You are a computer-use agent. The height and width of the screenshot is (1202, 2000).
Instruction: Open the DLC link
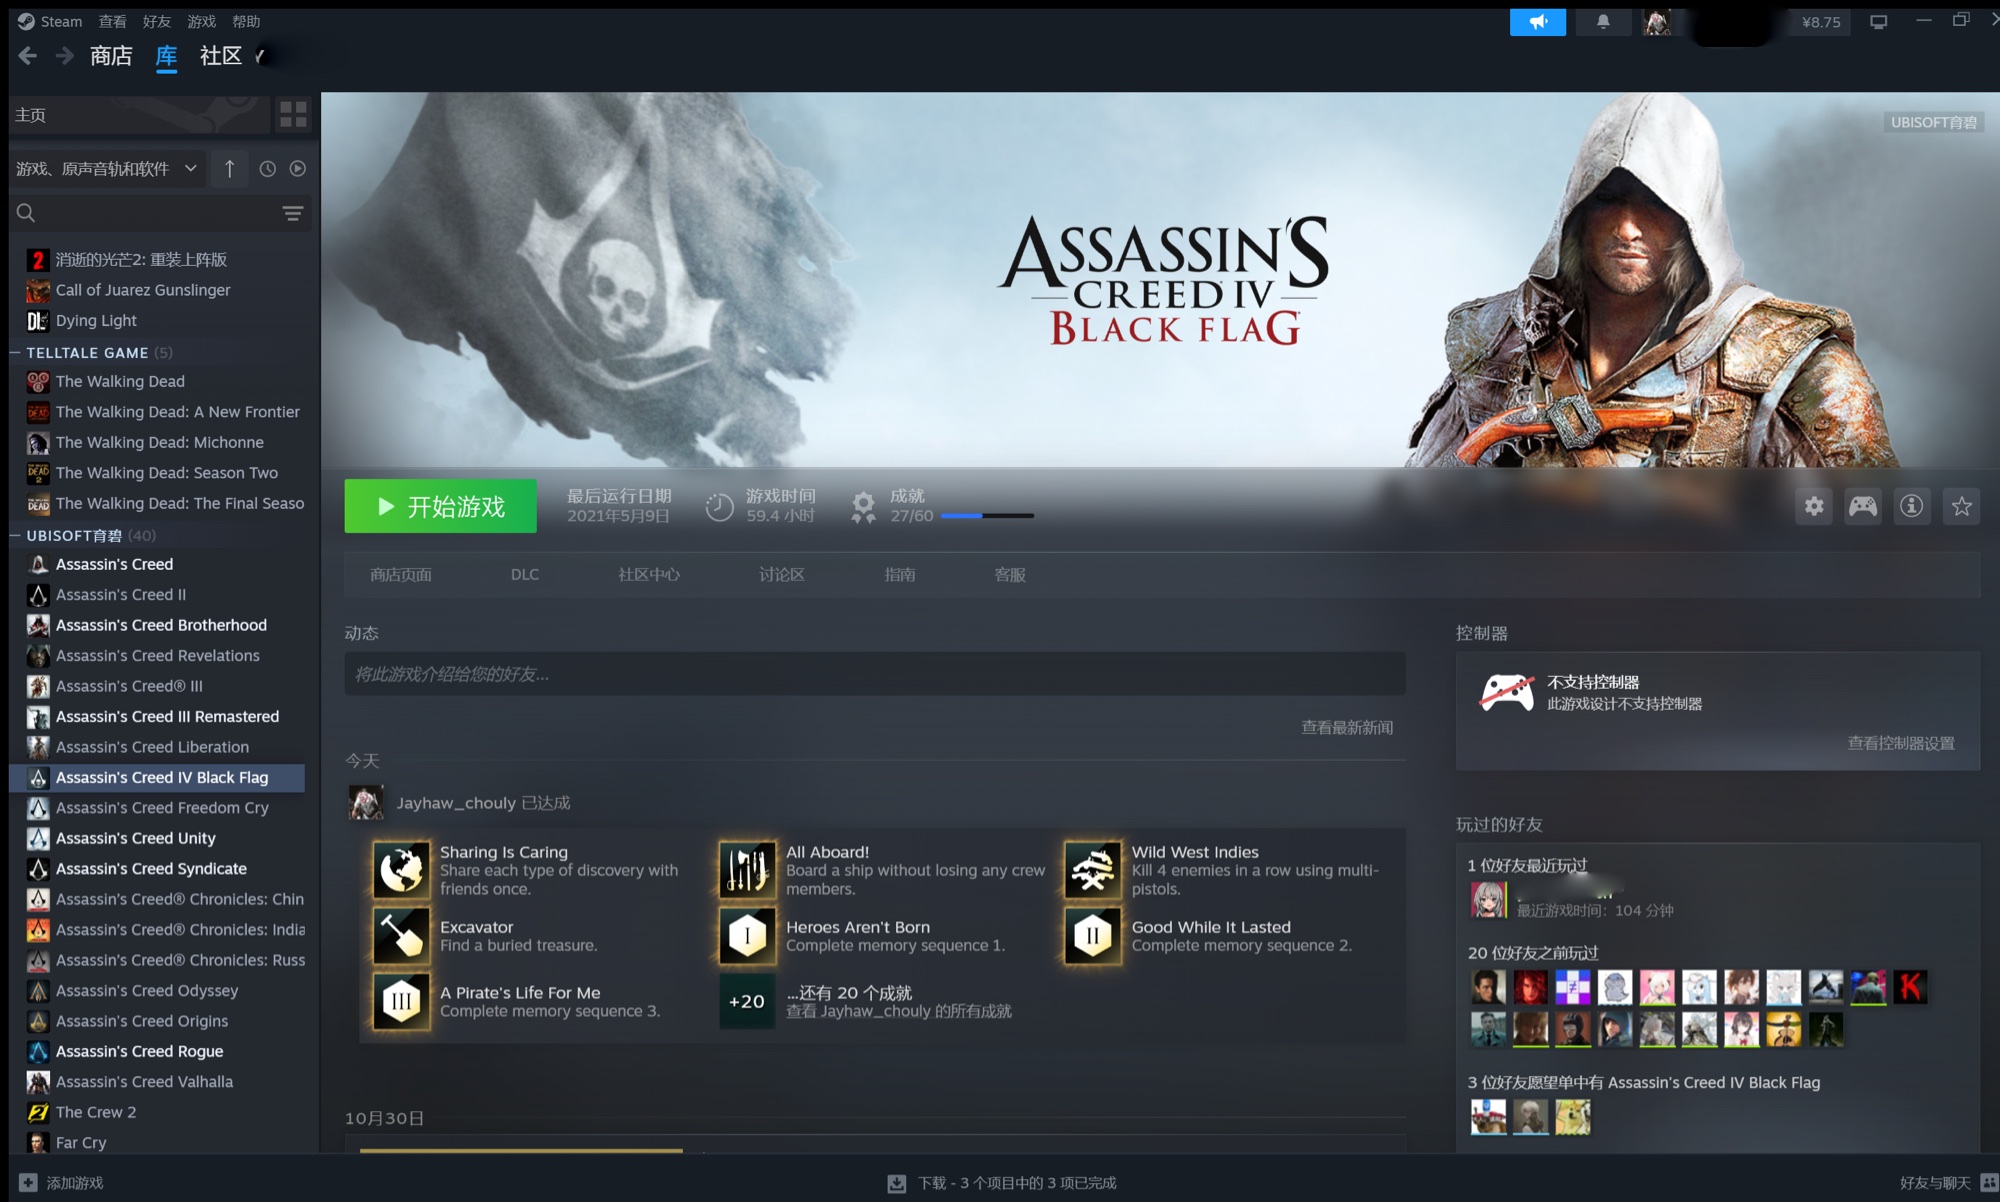click(x=525, y=575)
